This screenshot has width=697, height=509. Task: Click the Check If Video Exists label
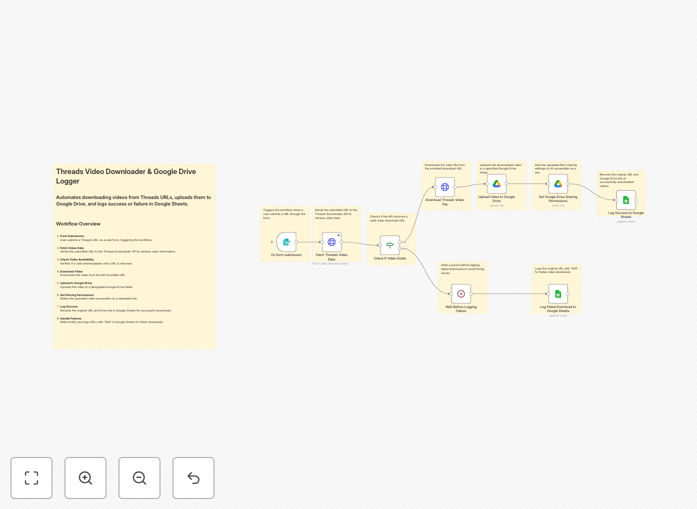coord(390,258)
